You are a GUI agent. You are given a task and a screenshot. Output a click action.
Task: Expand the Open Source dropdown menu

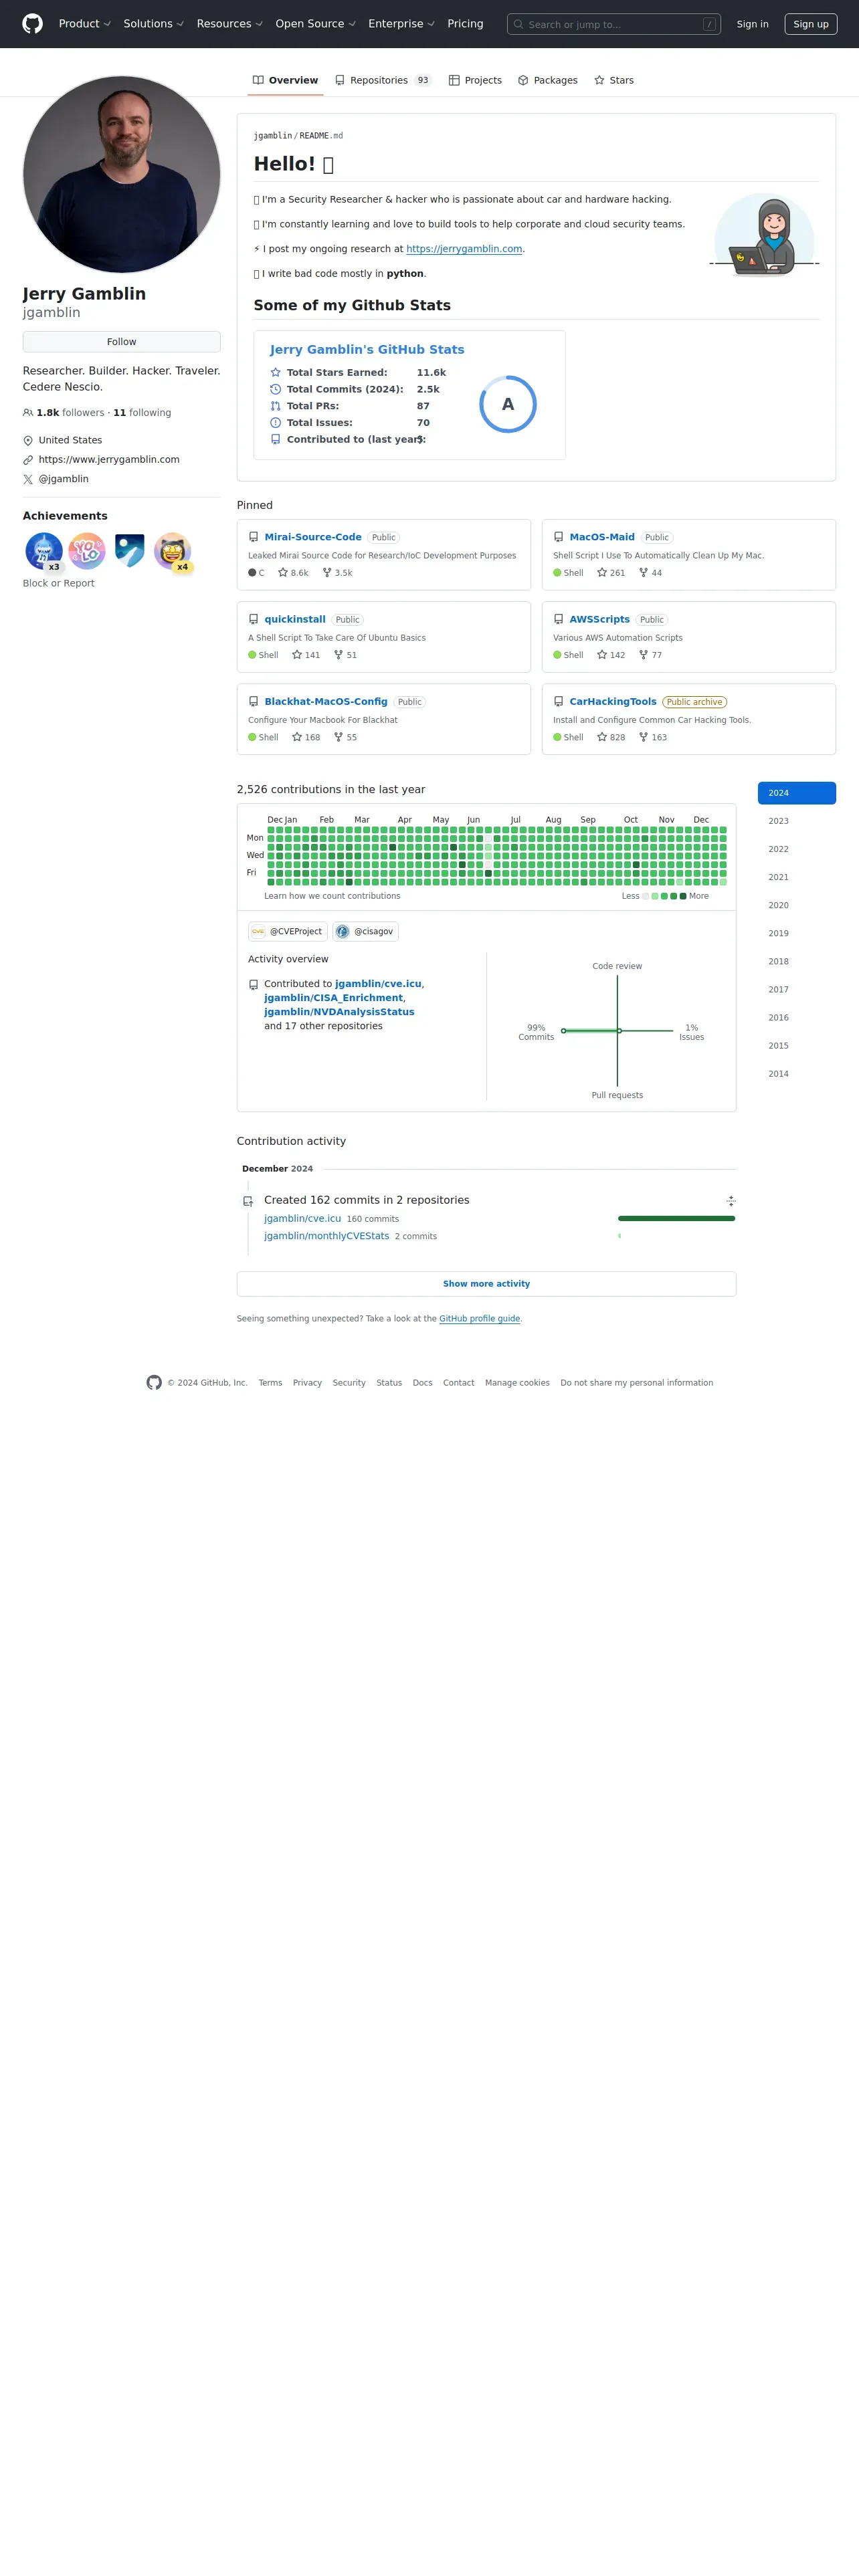[x=316, y=24]
